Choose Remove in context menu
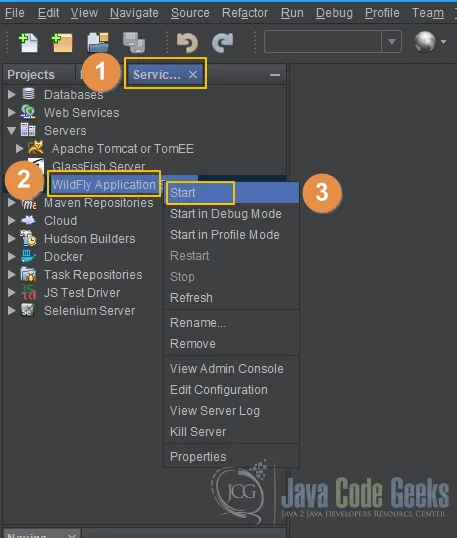The height and width of the screenshot is (538, 457). (x=232, y=343)
